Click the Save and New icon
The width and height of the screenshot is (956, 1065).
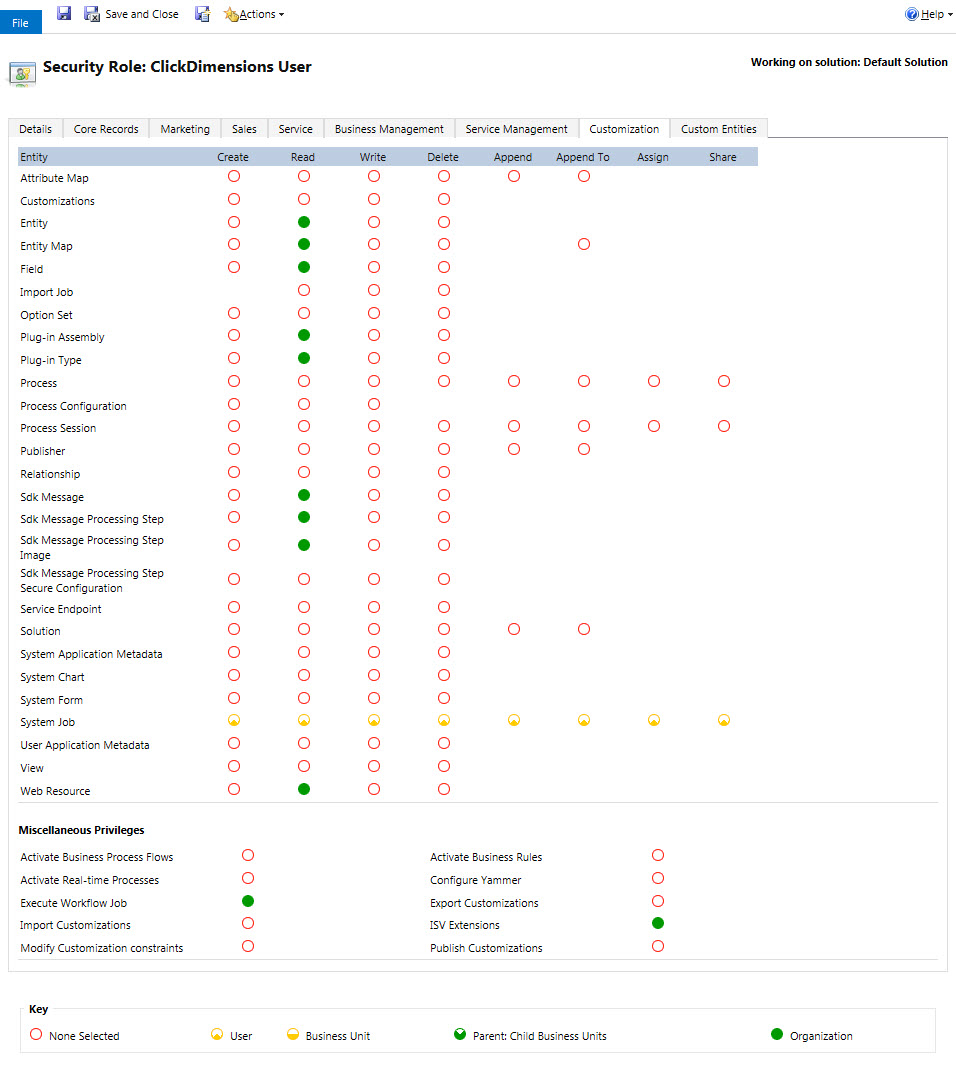(203, 13)
